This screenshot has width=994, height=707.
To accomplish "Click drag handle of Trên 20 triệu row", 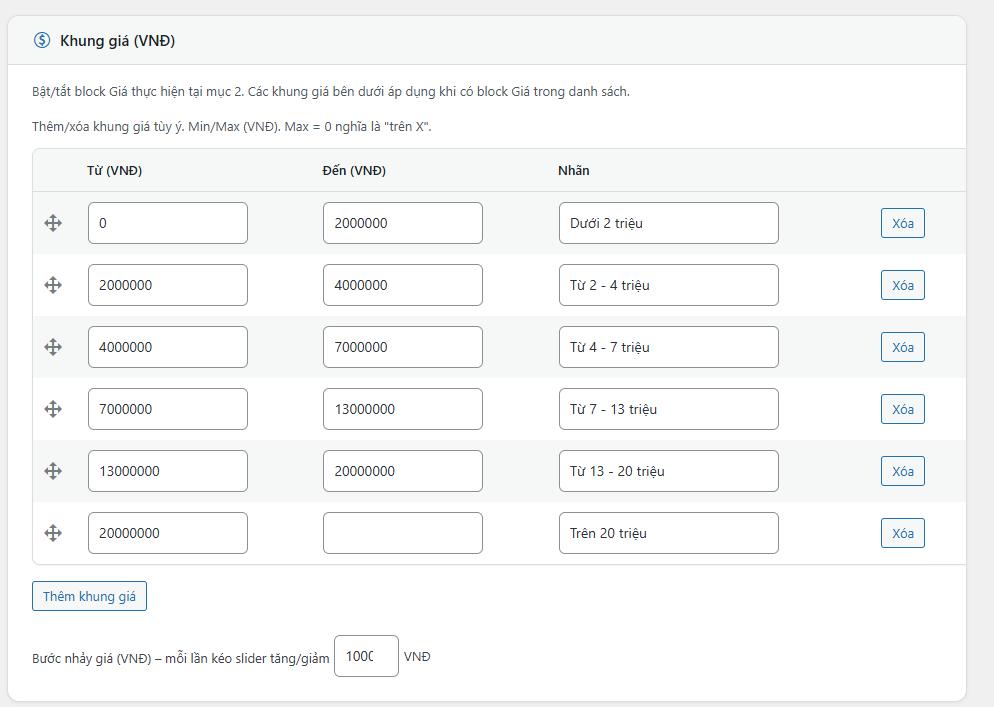I will (x=53, y=533).
